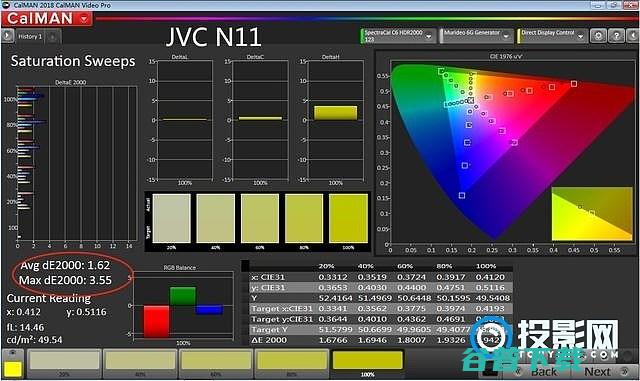The height and width of the screenshot is (381, 640).
Task: Click the Y value 52.4164 in the table
Action: click(335, 298)
